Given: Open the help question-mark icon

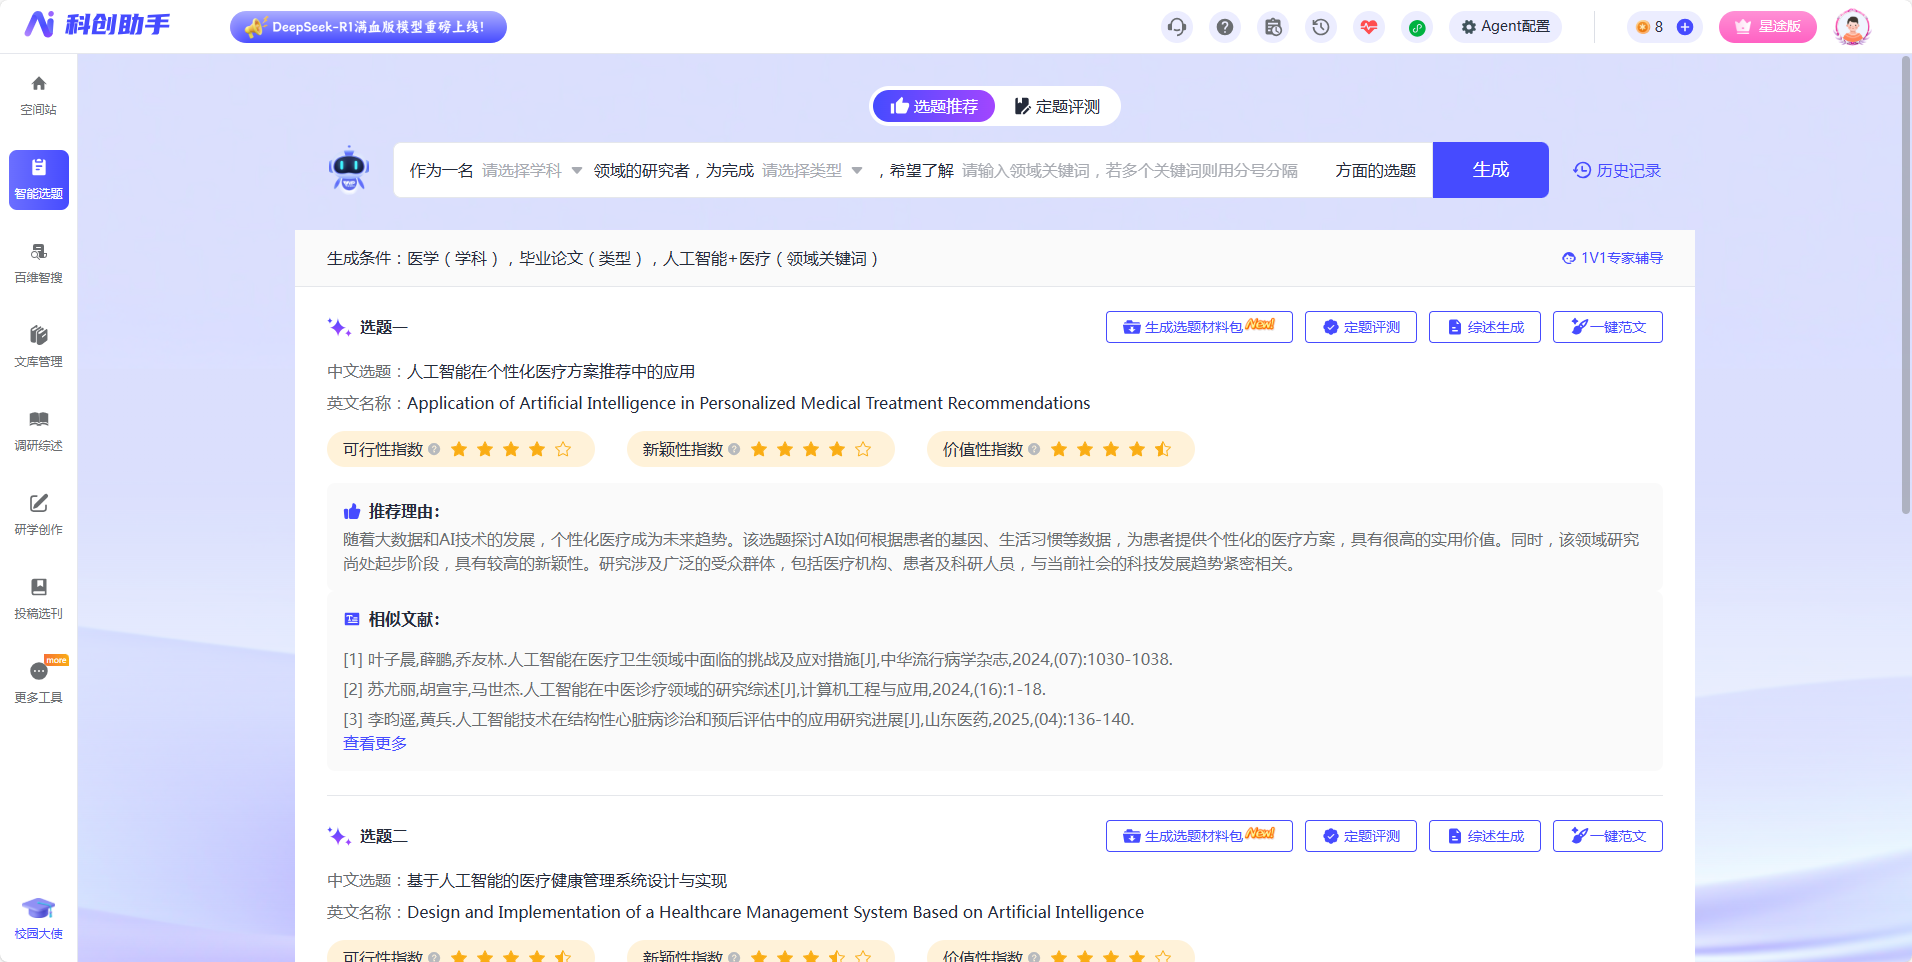Looking at the screenshot, I should tap(1224, 27).
